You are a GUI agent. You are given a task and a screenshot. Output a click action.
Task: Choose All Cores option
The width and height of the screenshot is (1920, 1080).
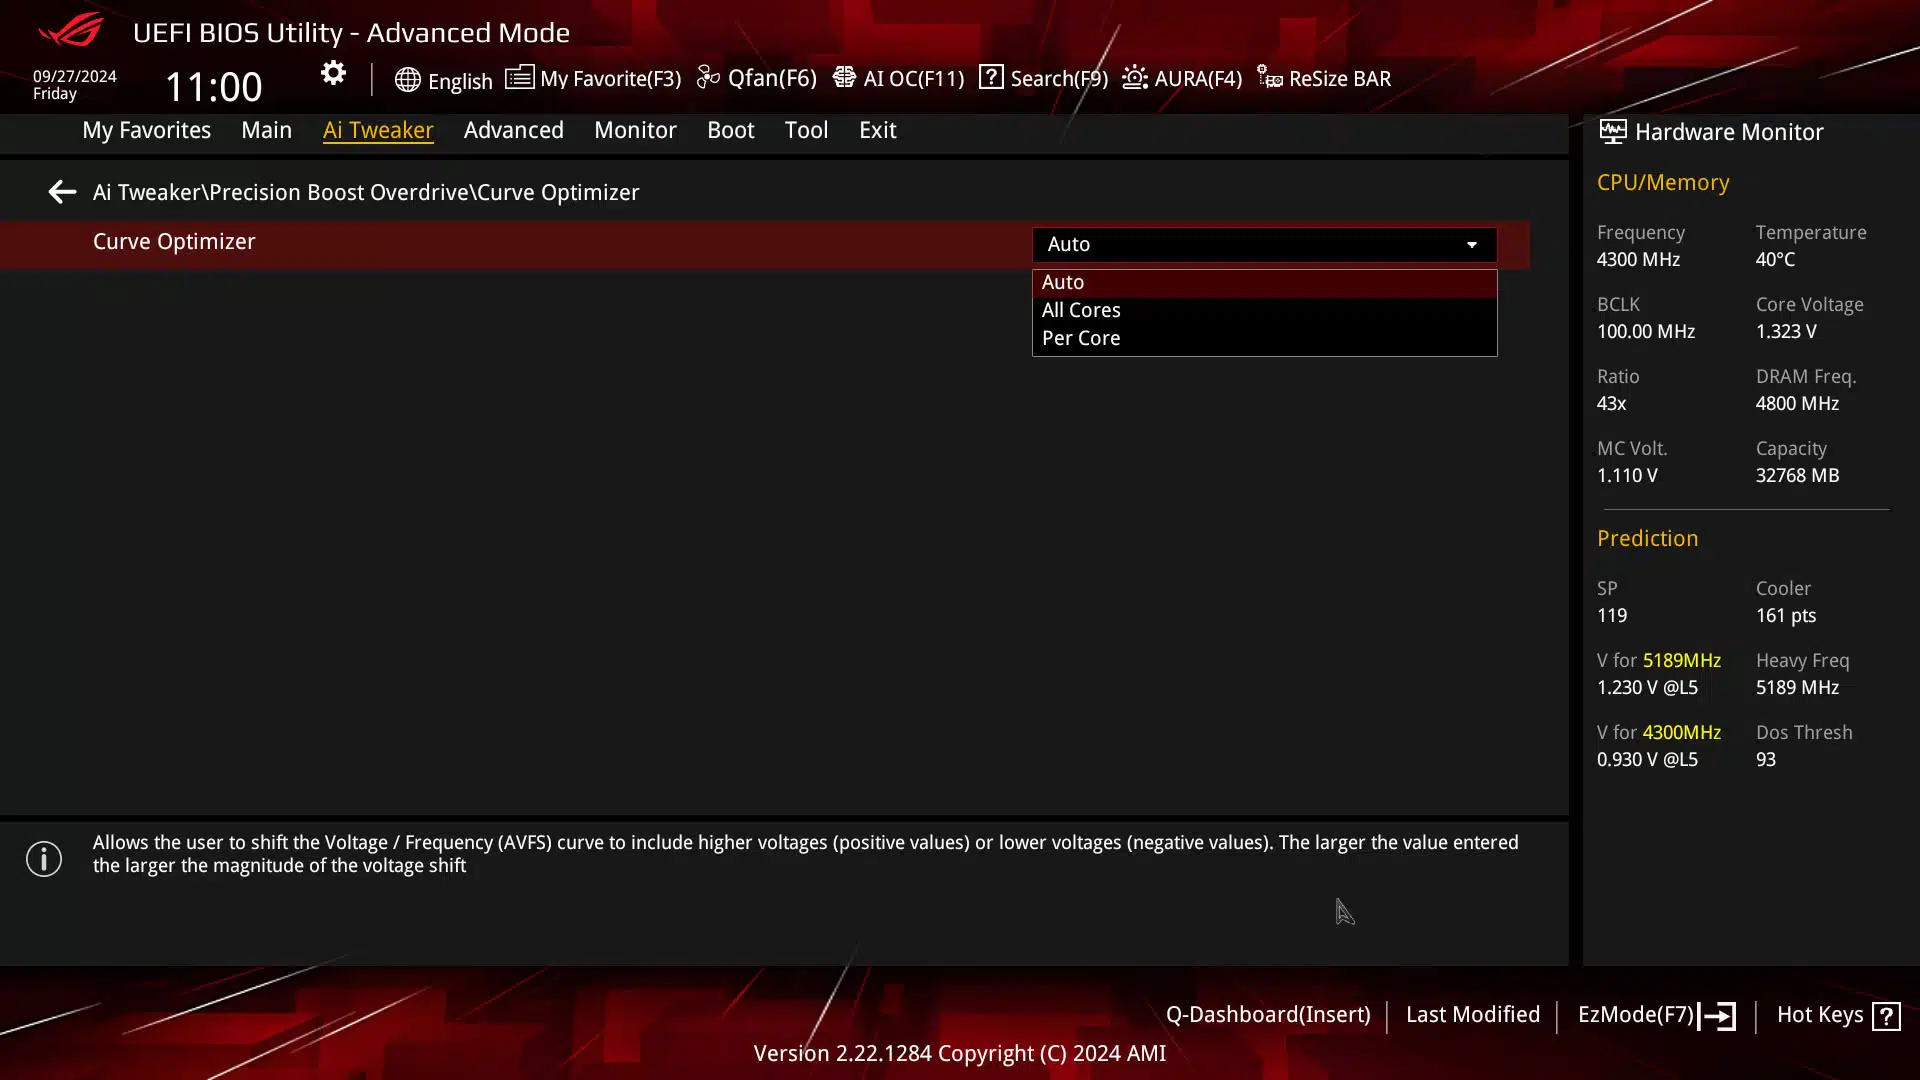point(1264,311)
